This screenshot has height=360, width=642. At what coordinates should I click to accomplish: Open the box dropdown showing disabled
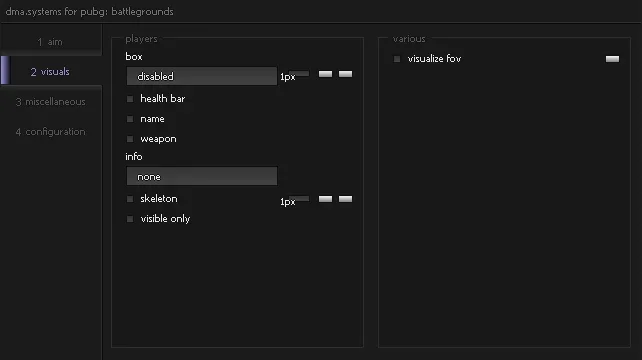pyautogui.click(x=201, y=76)
